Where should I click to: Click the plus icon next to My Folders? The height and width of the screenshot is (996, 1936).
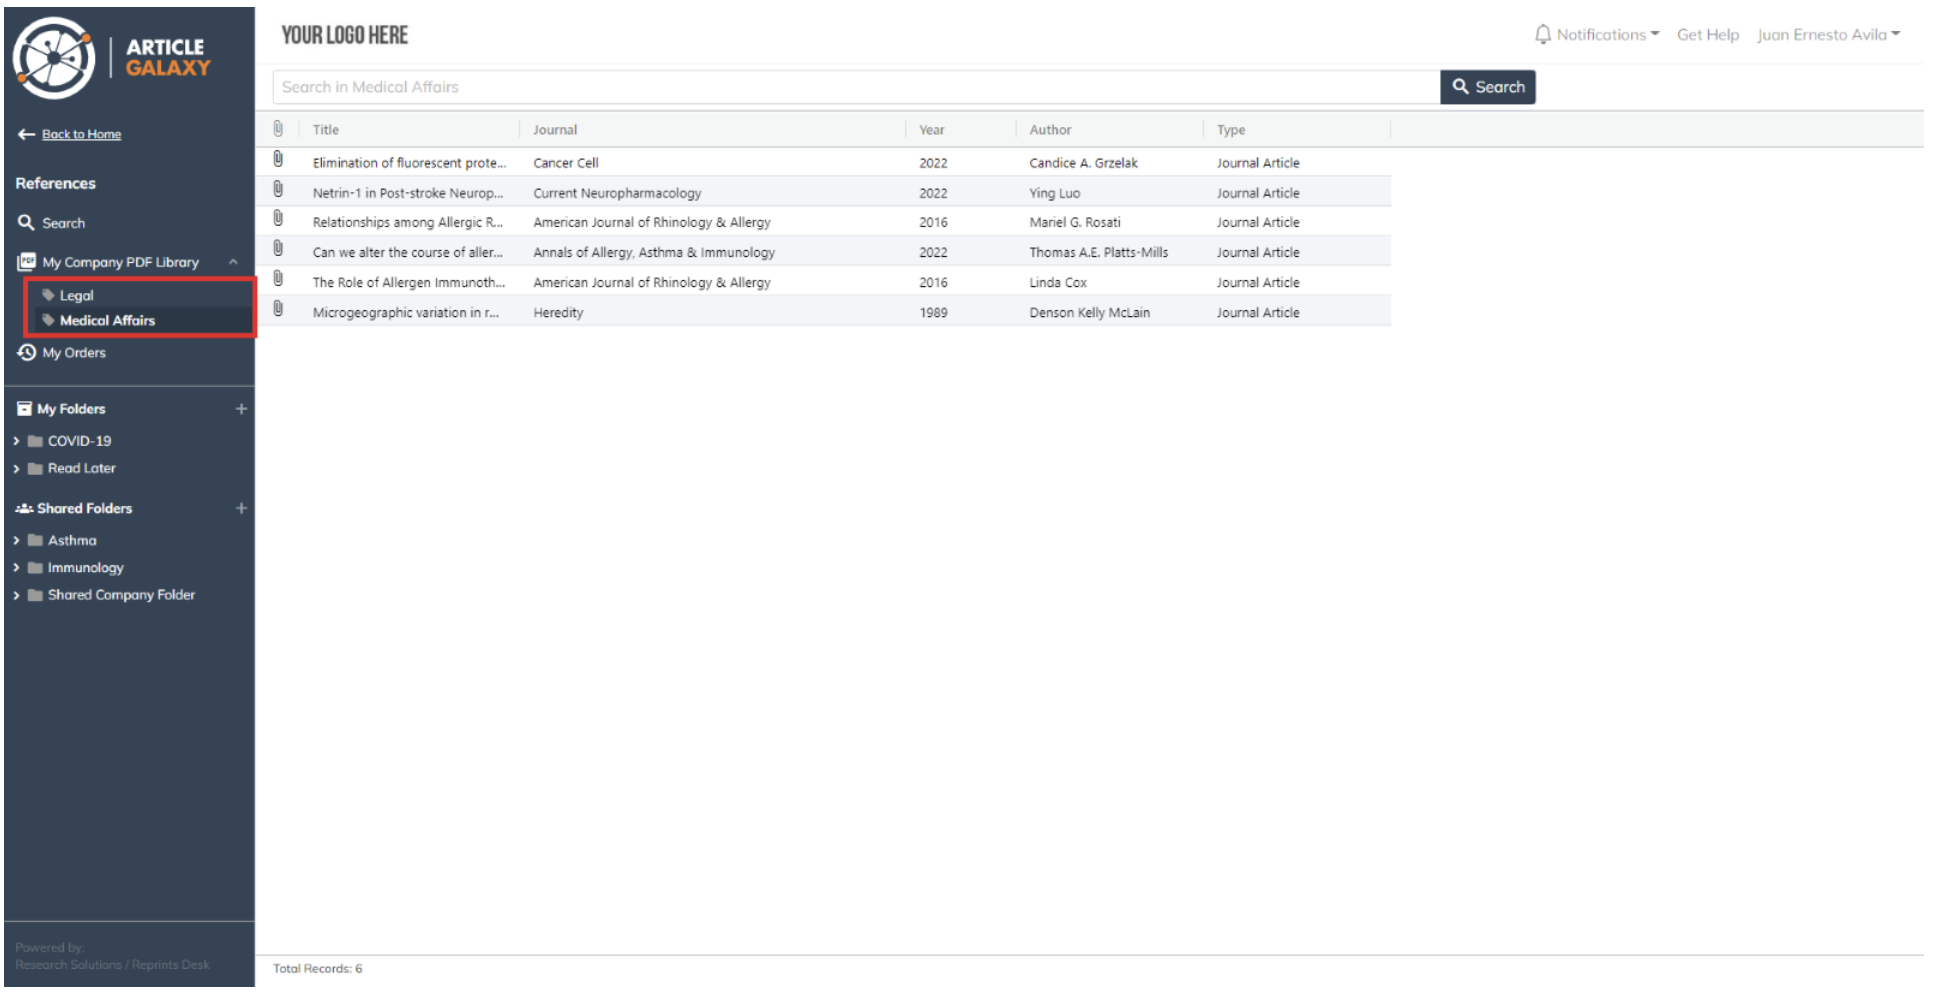[241, 409]
